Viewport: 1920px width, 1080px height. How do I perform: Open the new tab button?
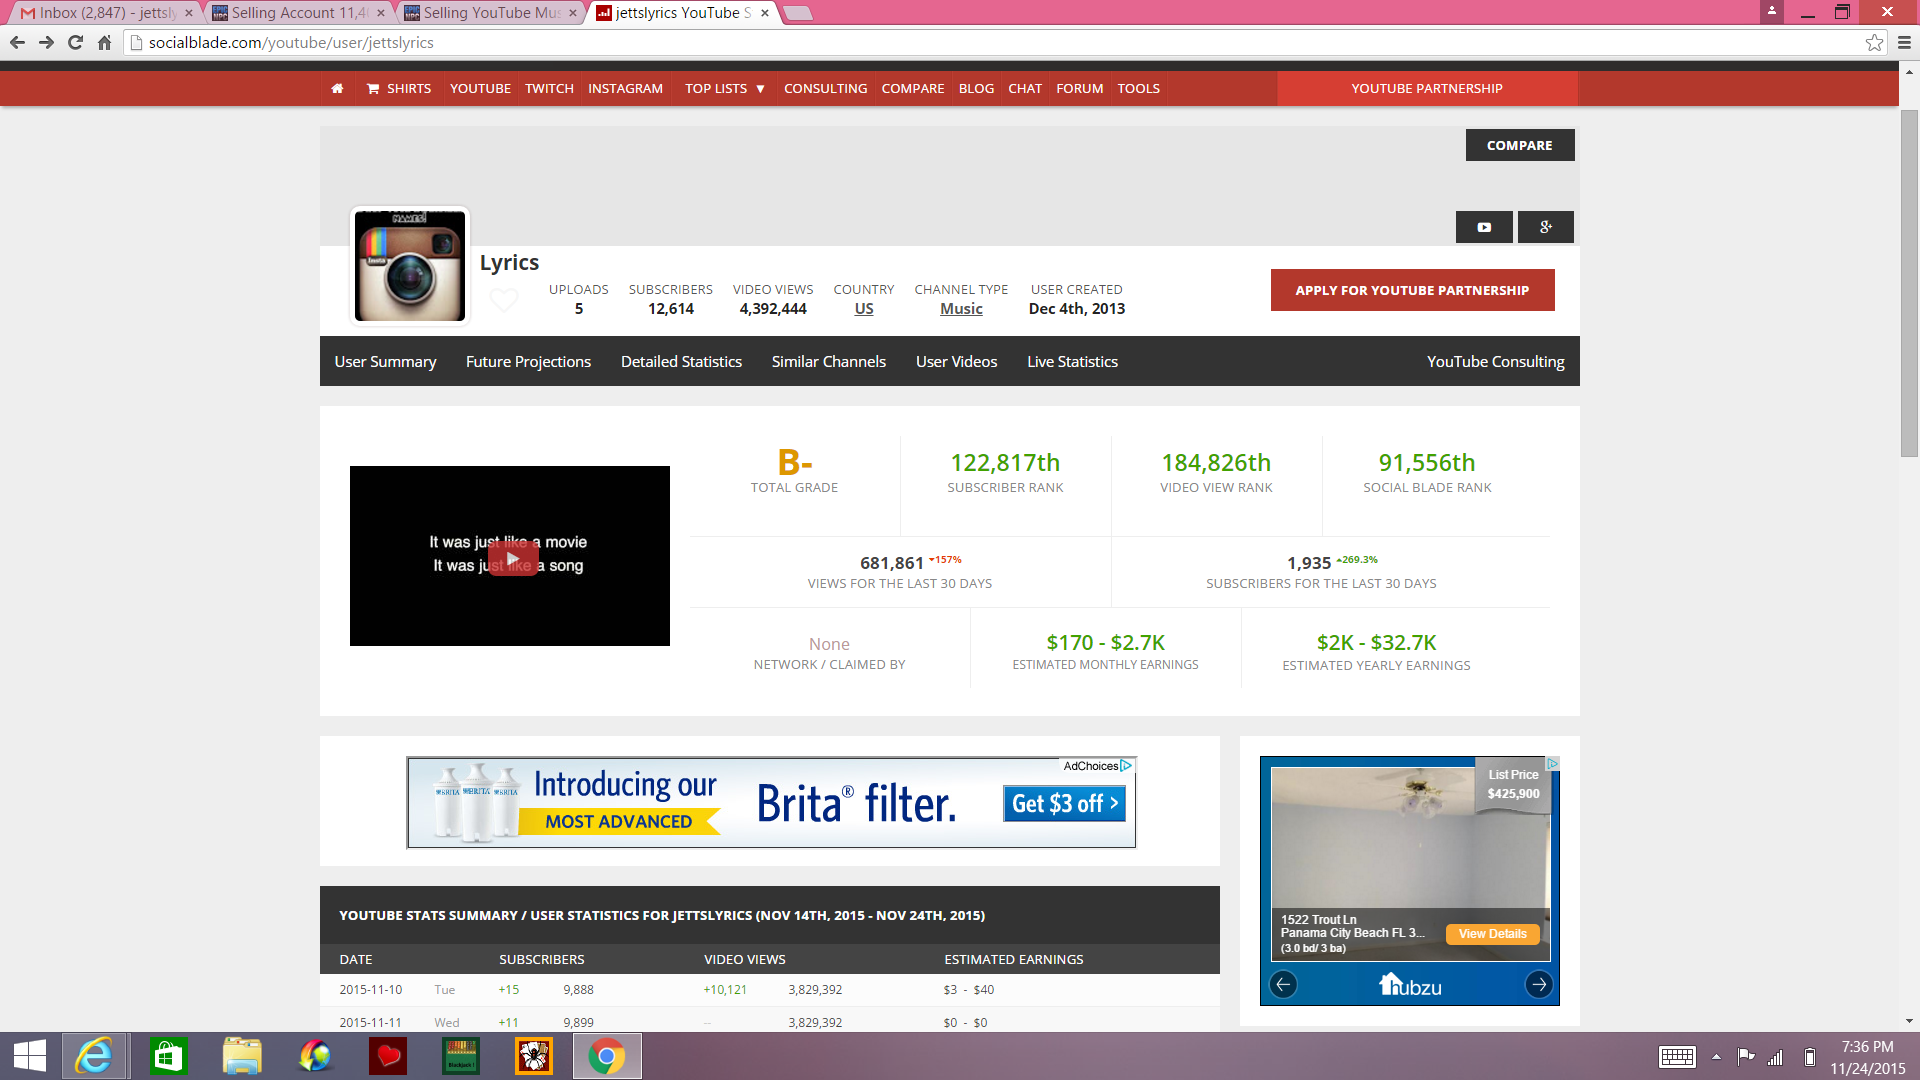point(797,13)
